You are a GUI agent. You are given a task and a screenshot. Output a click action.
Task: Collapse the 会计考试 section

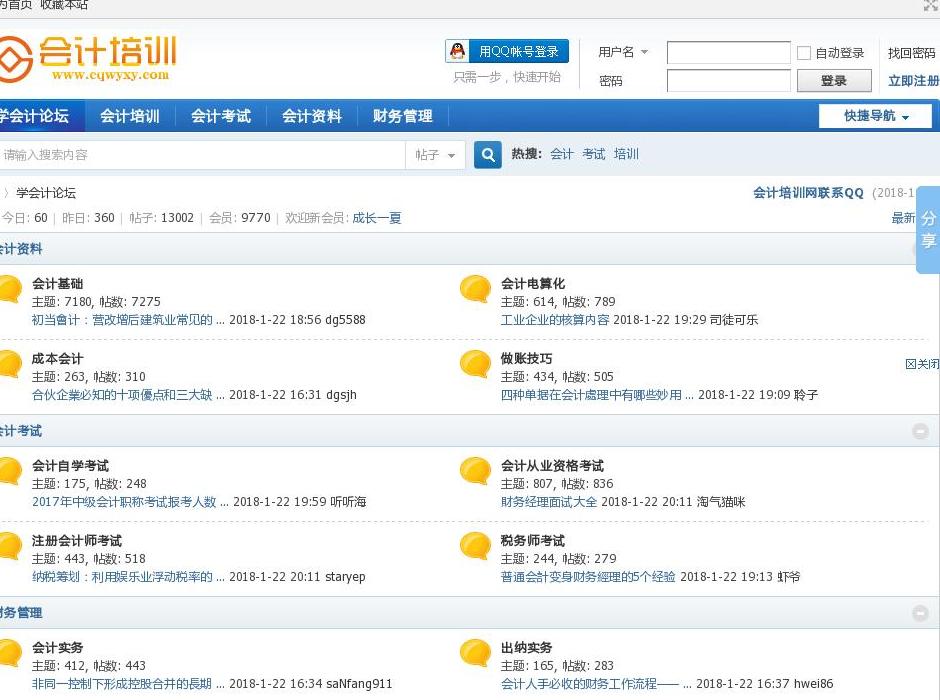(x=920, y=431)
